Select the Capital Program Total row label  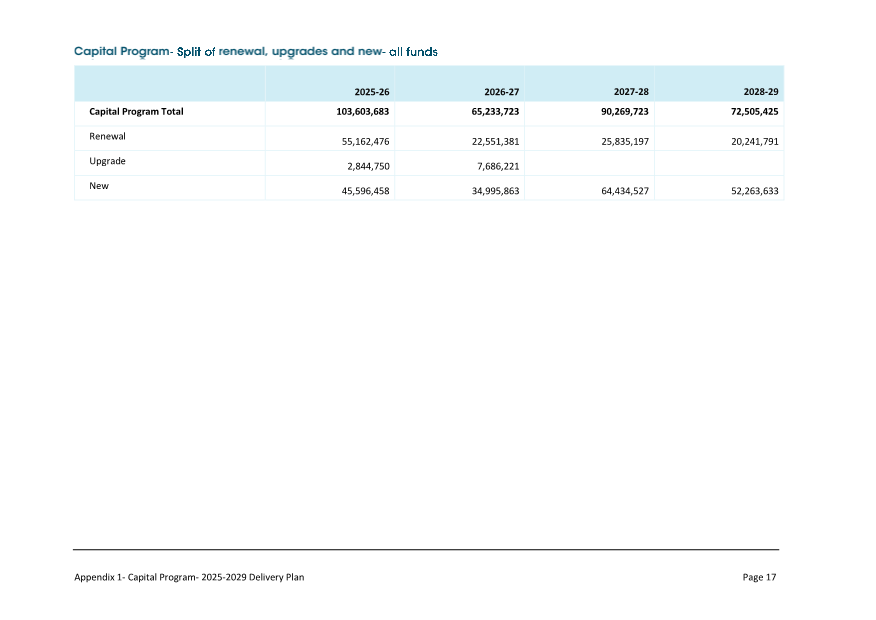click(x=136, y=112)
